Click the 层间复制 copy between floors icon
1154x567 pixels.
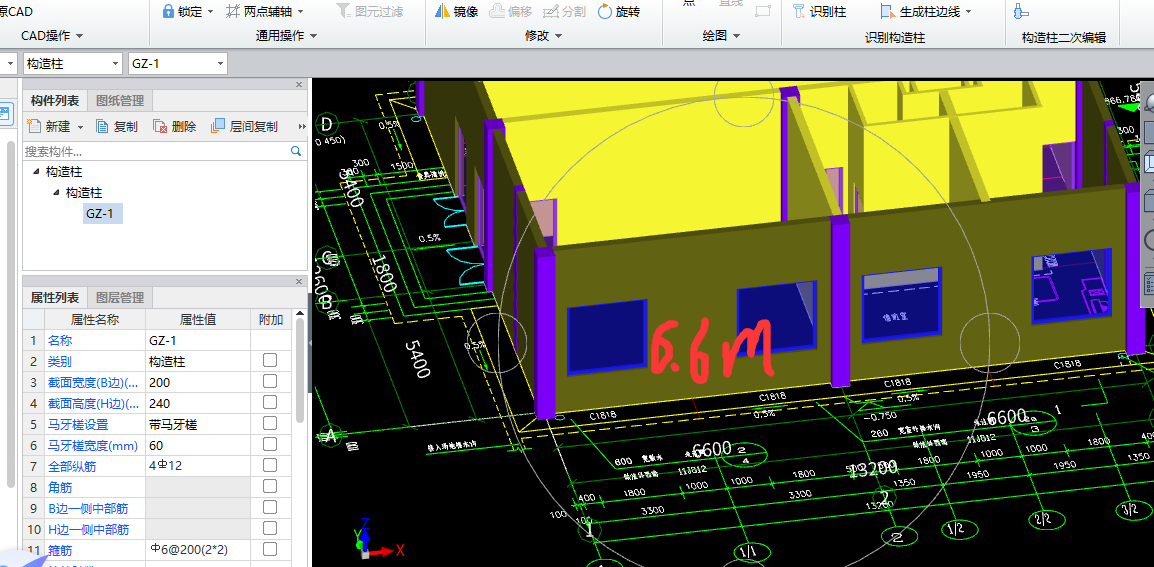click(x=217, y=127)
